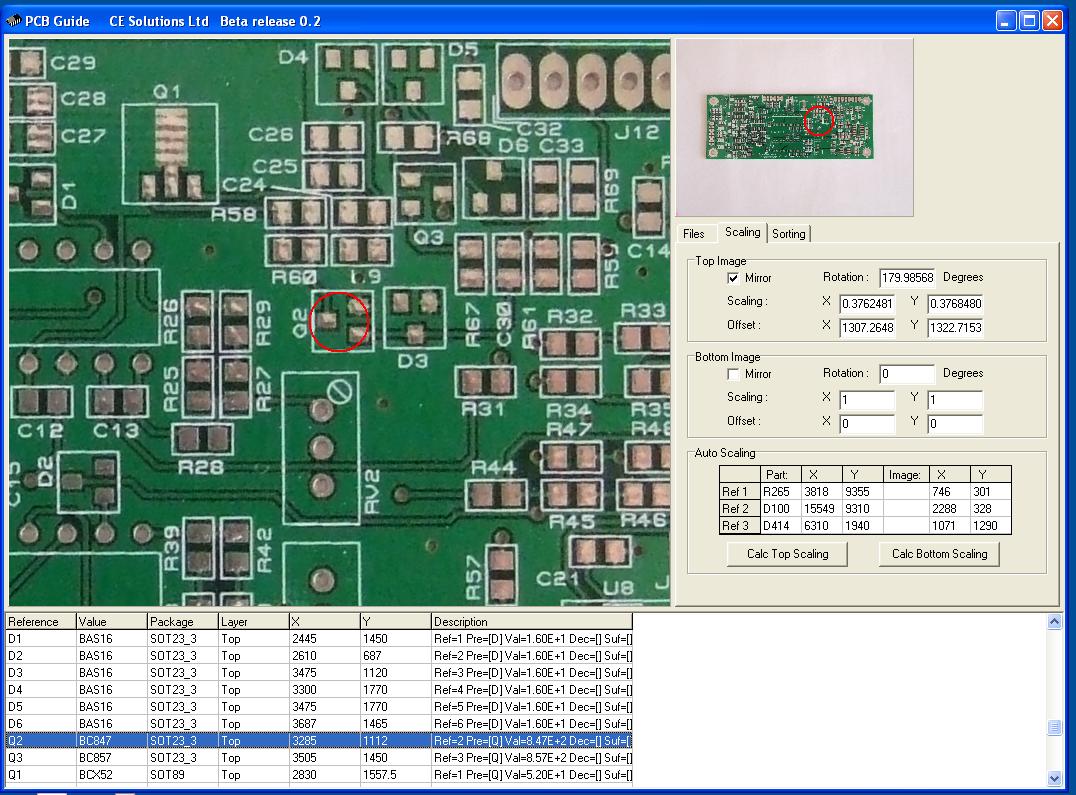Open the Sorting tab
Viewport: 1076px width, 795px height.
(x=788, y=234)
